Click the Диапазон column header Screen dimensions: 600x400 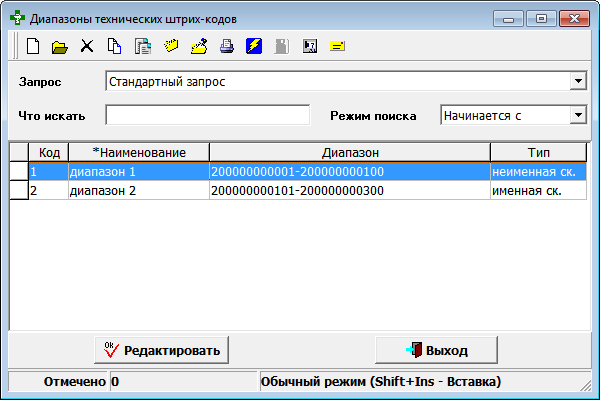[350, 152]
